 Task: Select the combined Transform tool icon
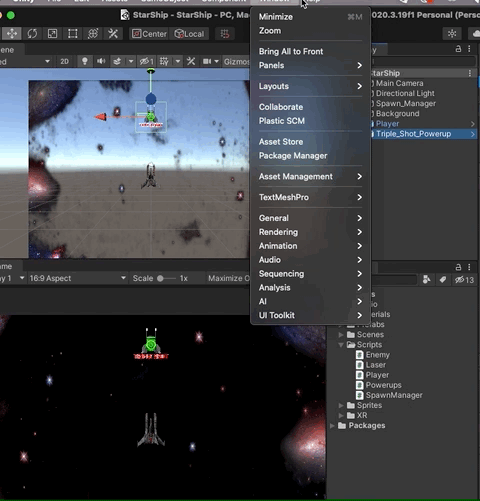tap(93, 34)
